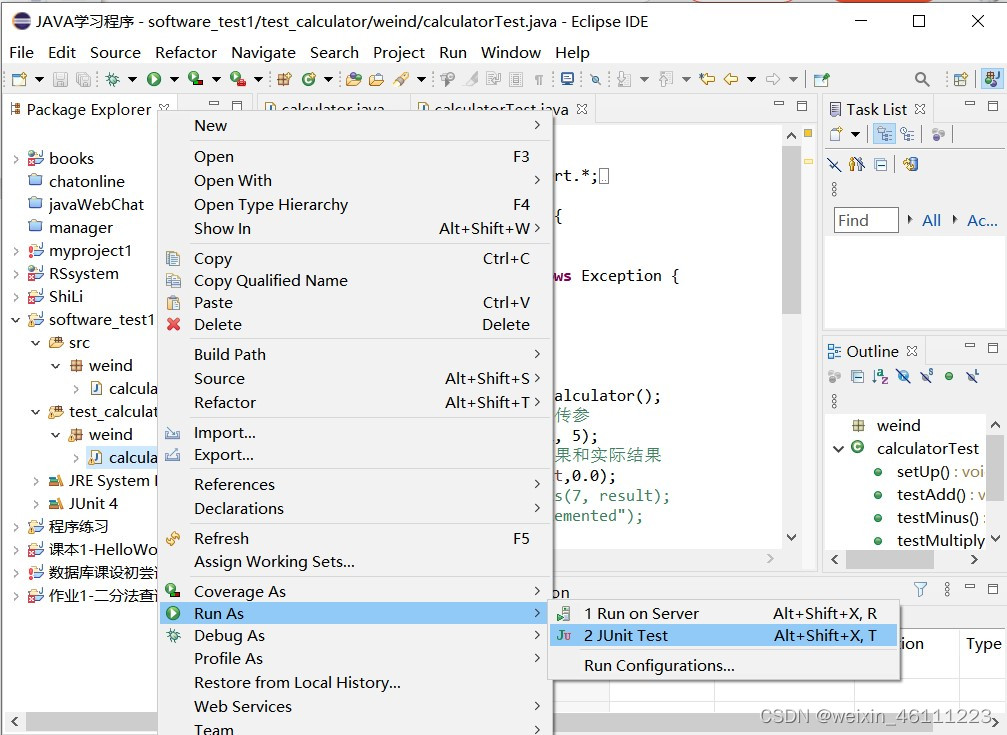
Task: Click New Task icon in Task List
Action: click(x=836, y=134)
